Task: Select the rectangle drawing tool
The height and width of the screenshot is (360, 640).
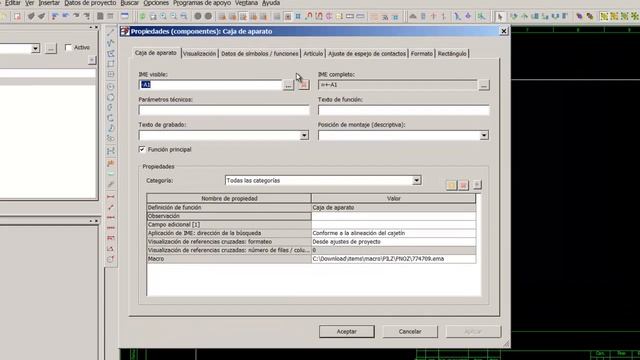Action: [111, 64]
